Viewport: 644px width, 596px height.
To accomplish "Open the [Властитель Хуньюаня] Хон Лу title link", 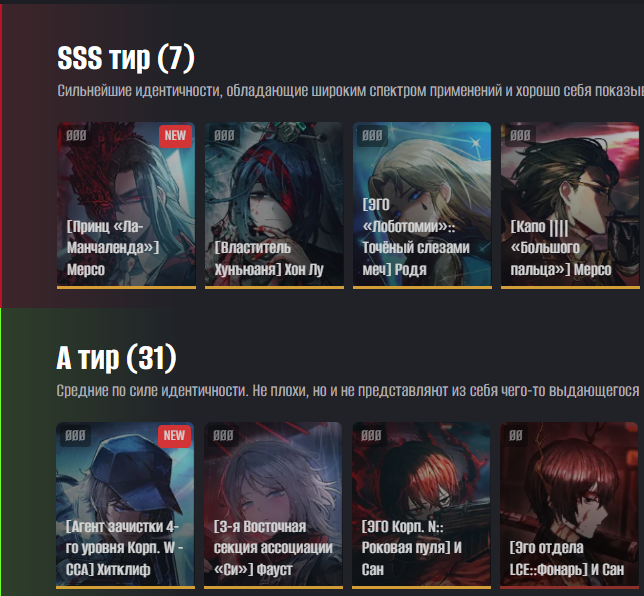I will (x=269, y=259).
